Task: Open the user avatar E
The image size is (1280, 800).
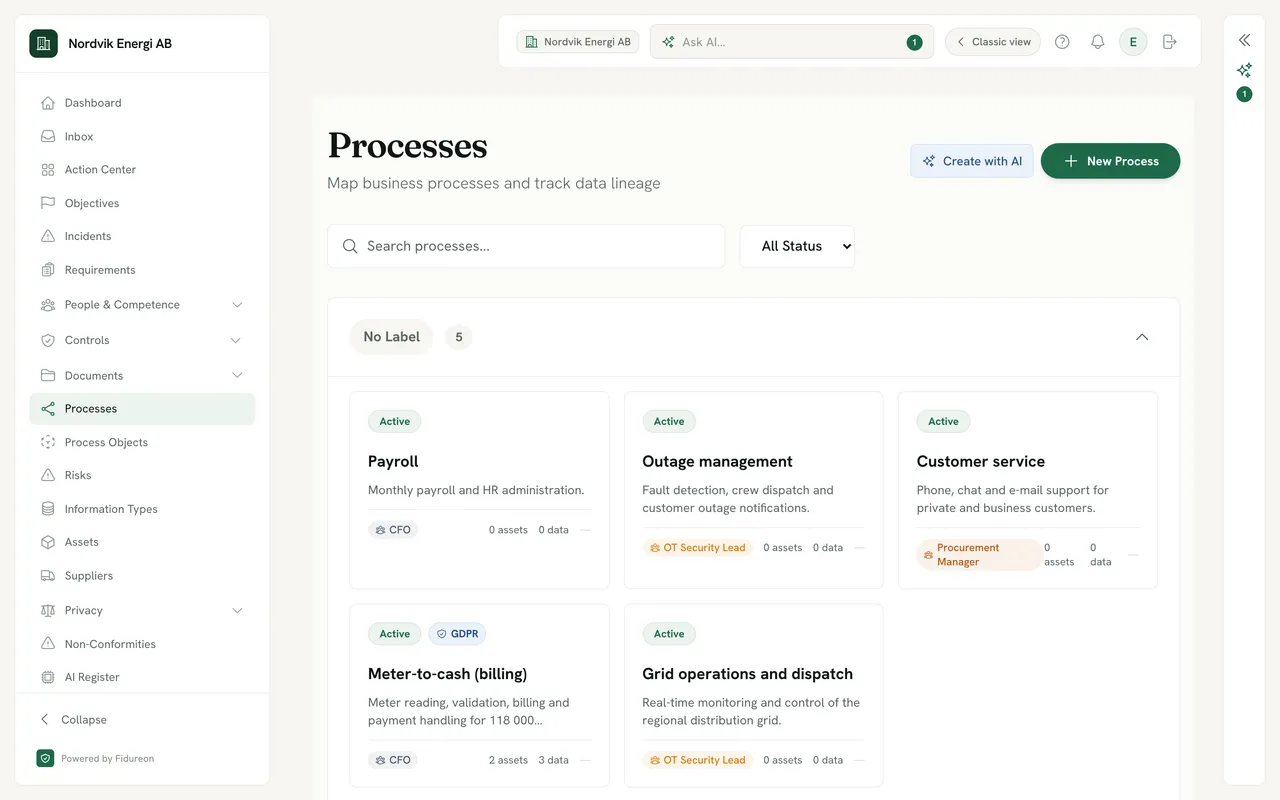Action: tap(1133, 42)
